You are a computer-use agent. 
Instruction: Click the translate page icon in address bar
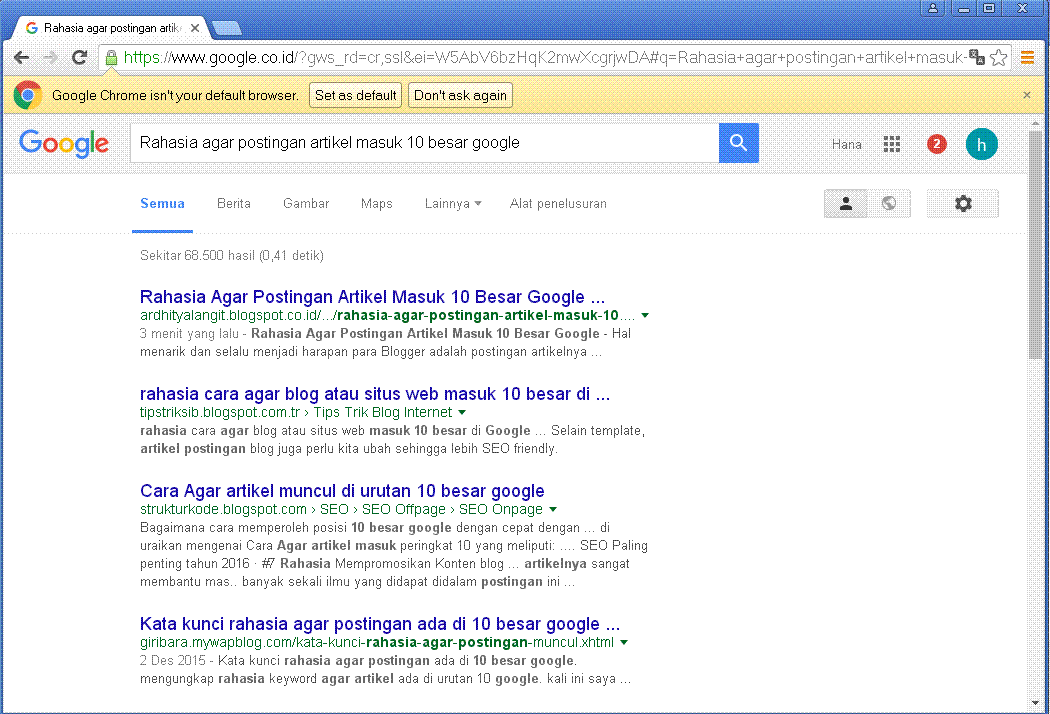click(x=977, y=58)
